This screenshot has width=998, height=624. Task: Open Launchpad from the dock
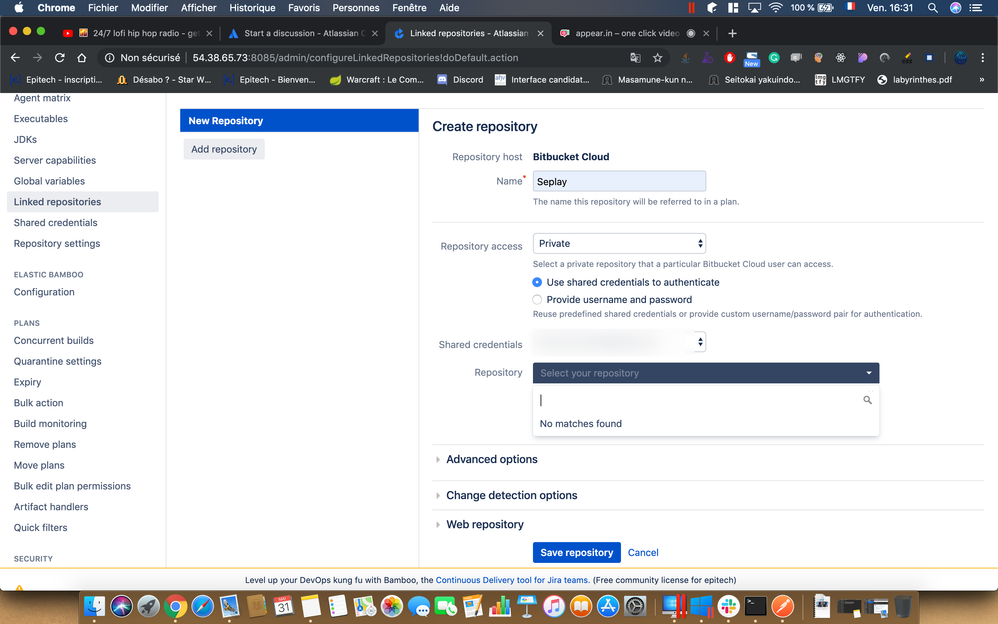[149, 606]
